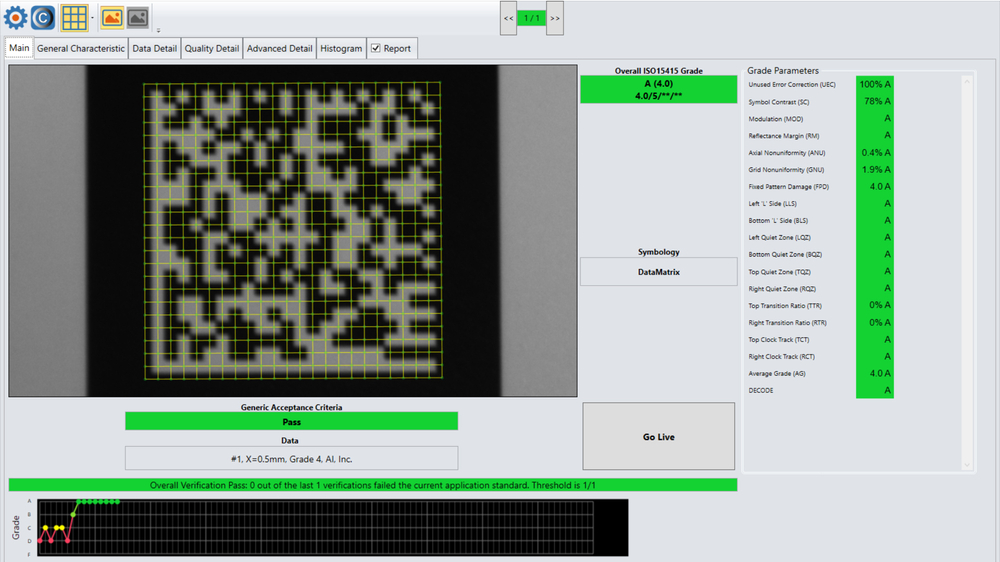
Task: Click Unused Error Correction 100% A value
Action: (x=874, y=84)
